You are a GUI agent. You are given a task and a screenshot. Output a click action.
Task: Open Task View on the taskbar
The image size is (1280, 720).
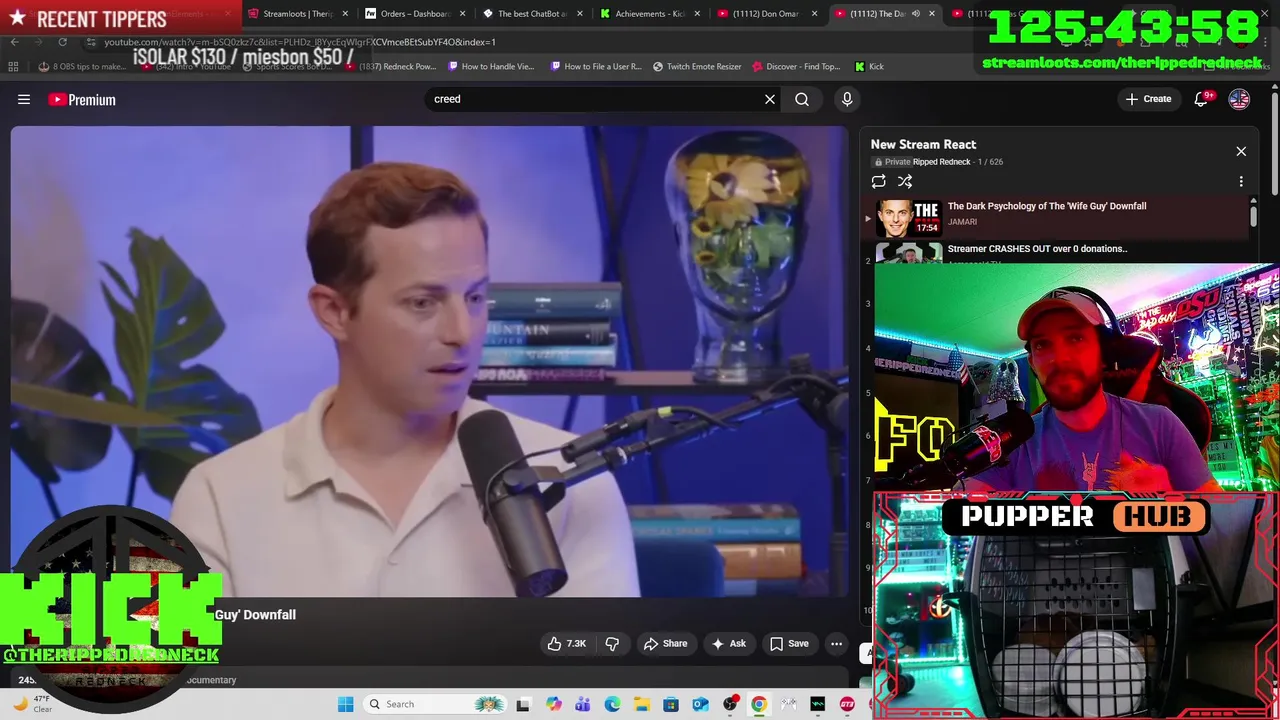coord(523,704)
